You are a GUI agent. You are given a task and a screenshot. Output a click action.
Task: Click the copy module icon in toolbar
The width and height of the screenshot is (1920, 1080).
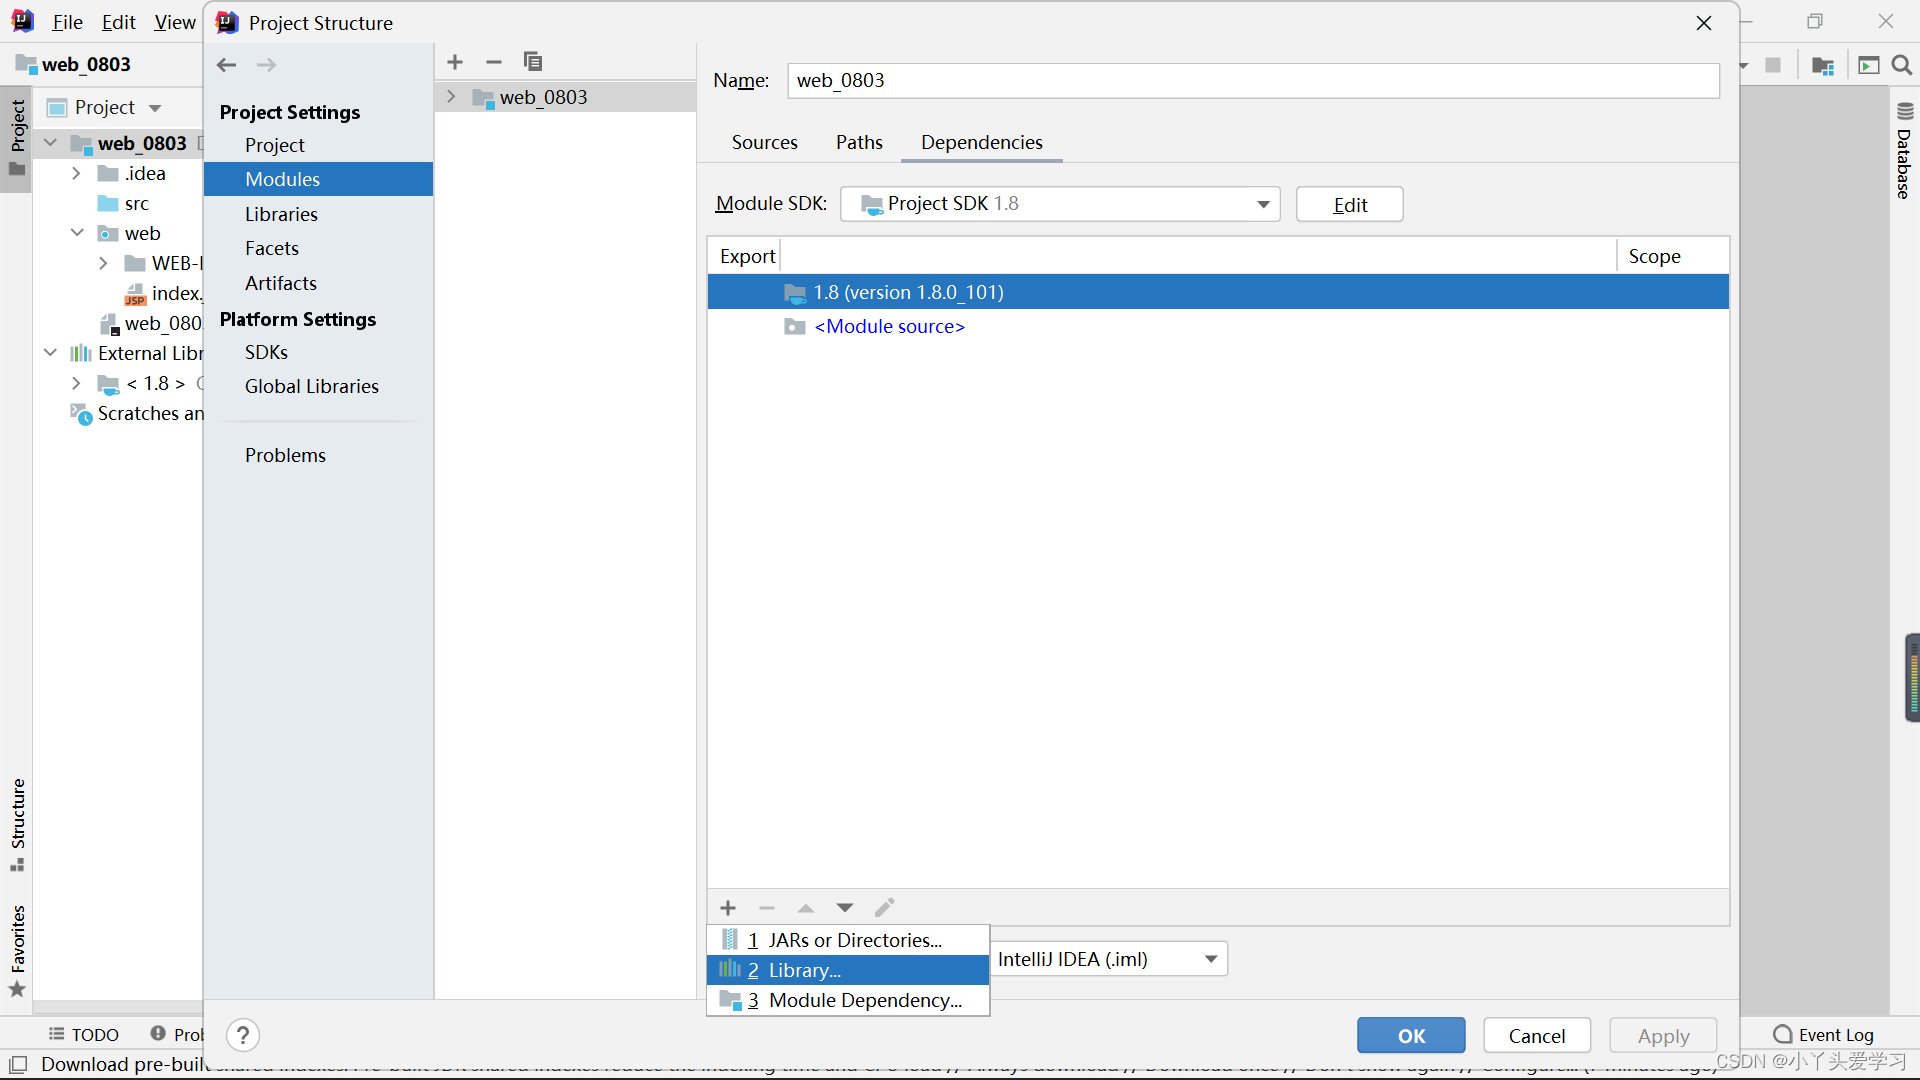[x=533, y=61]
